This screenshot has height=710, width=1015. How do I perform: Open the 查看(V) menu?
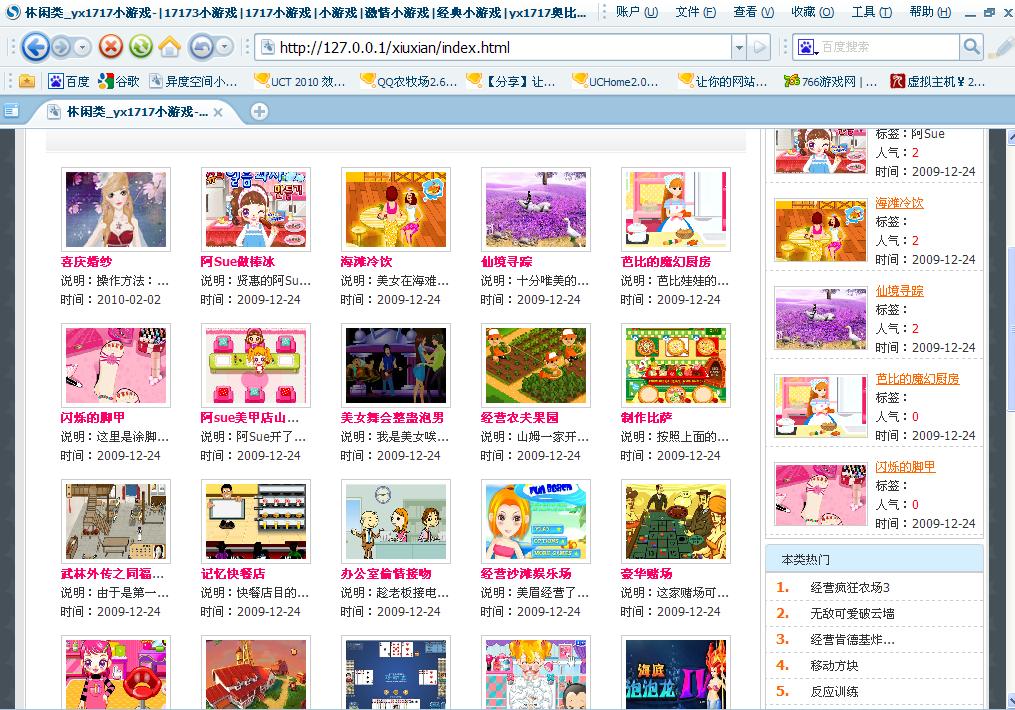click(x=753, y=12)
